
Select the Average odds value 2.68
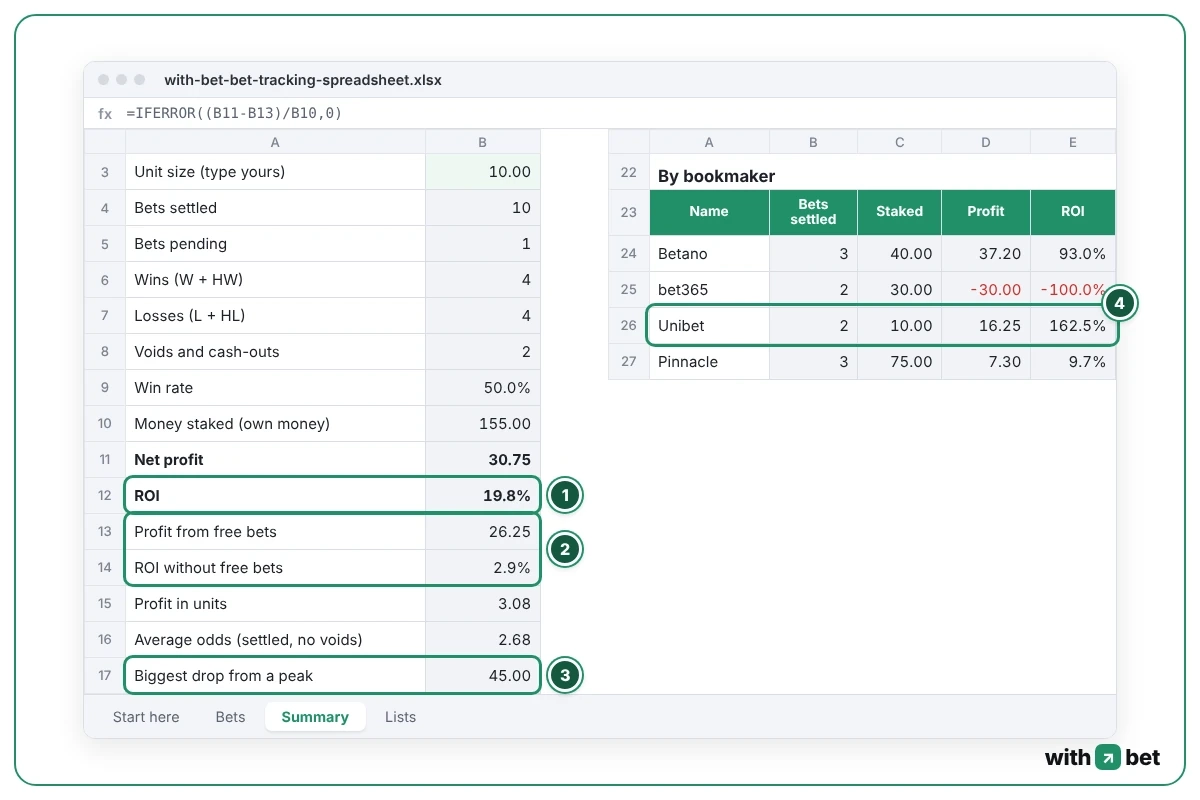tap(483, 640)
